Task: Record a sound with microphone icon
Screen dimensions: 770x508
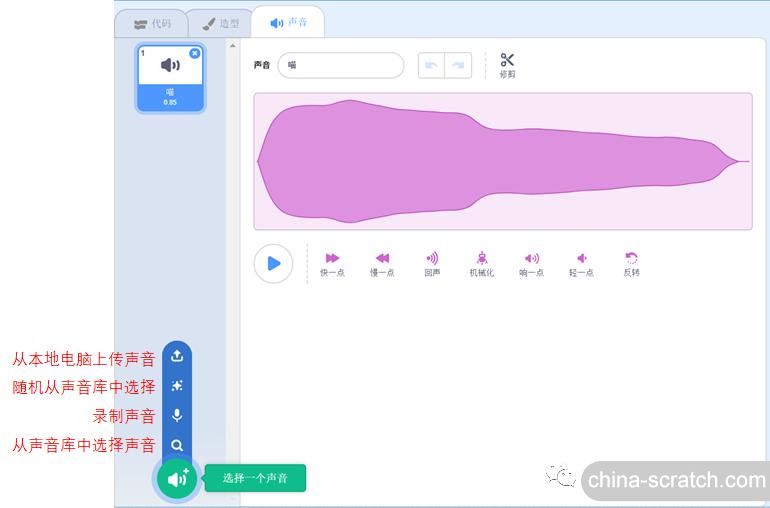Action: coord(177,415)
